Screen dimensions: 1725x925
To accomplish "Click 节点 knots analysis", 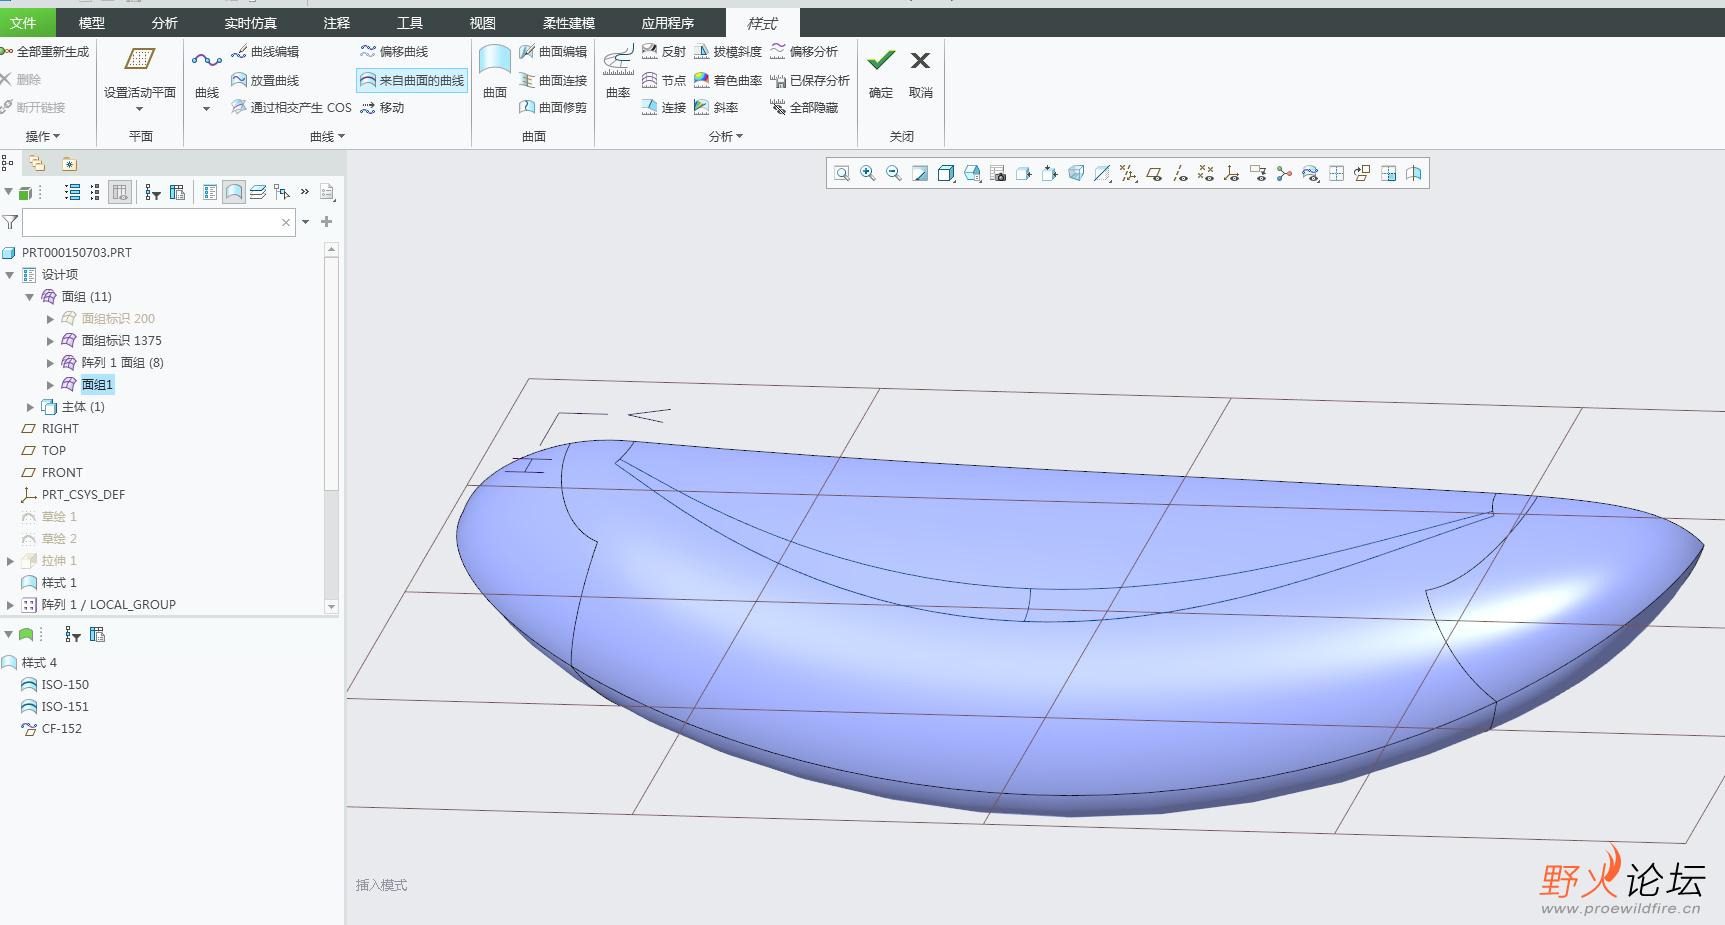I will coord(664,81).
